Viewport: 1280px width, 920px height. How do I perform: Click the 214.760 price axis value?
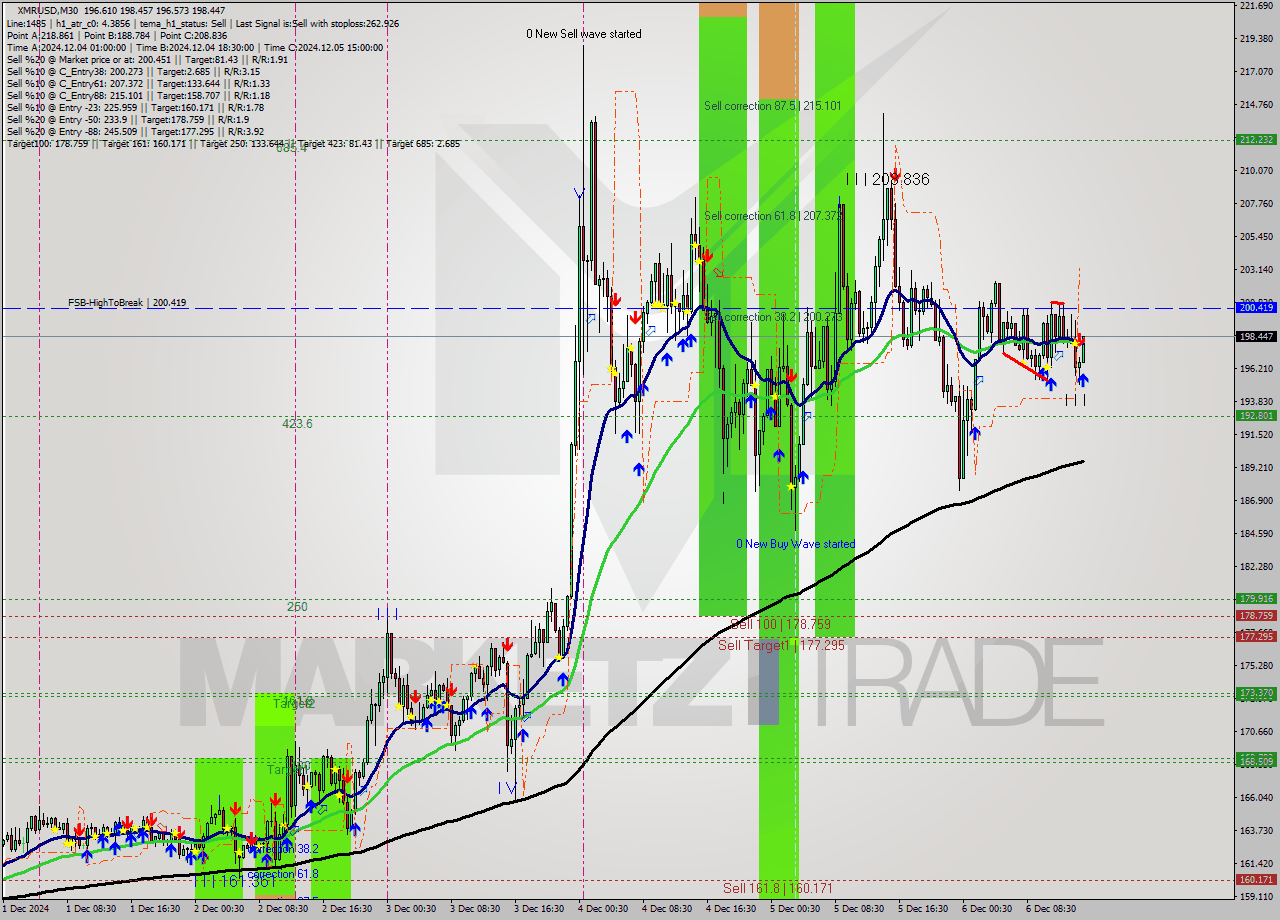point(1256,105)
